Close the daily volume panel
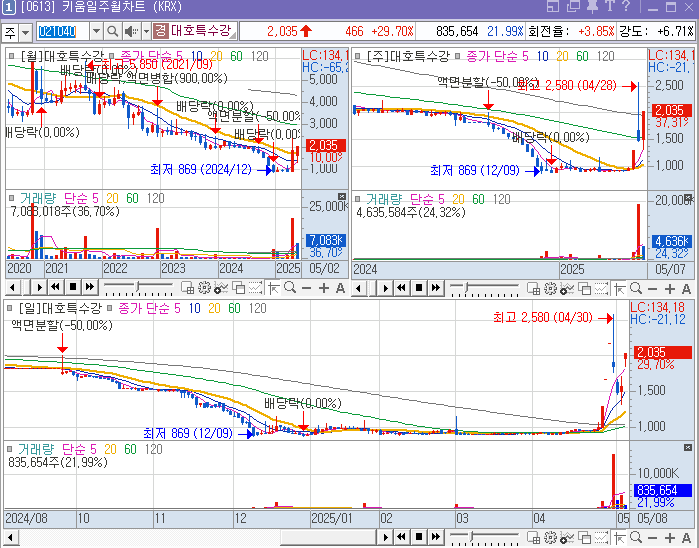Viewport: 699px width, 548px height. (688, 448)
